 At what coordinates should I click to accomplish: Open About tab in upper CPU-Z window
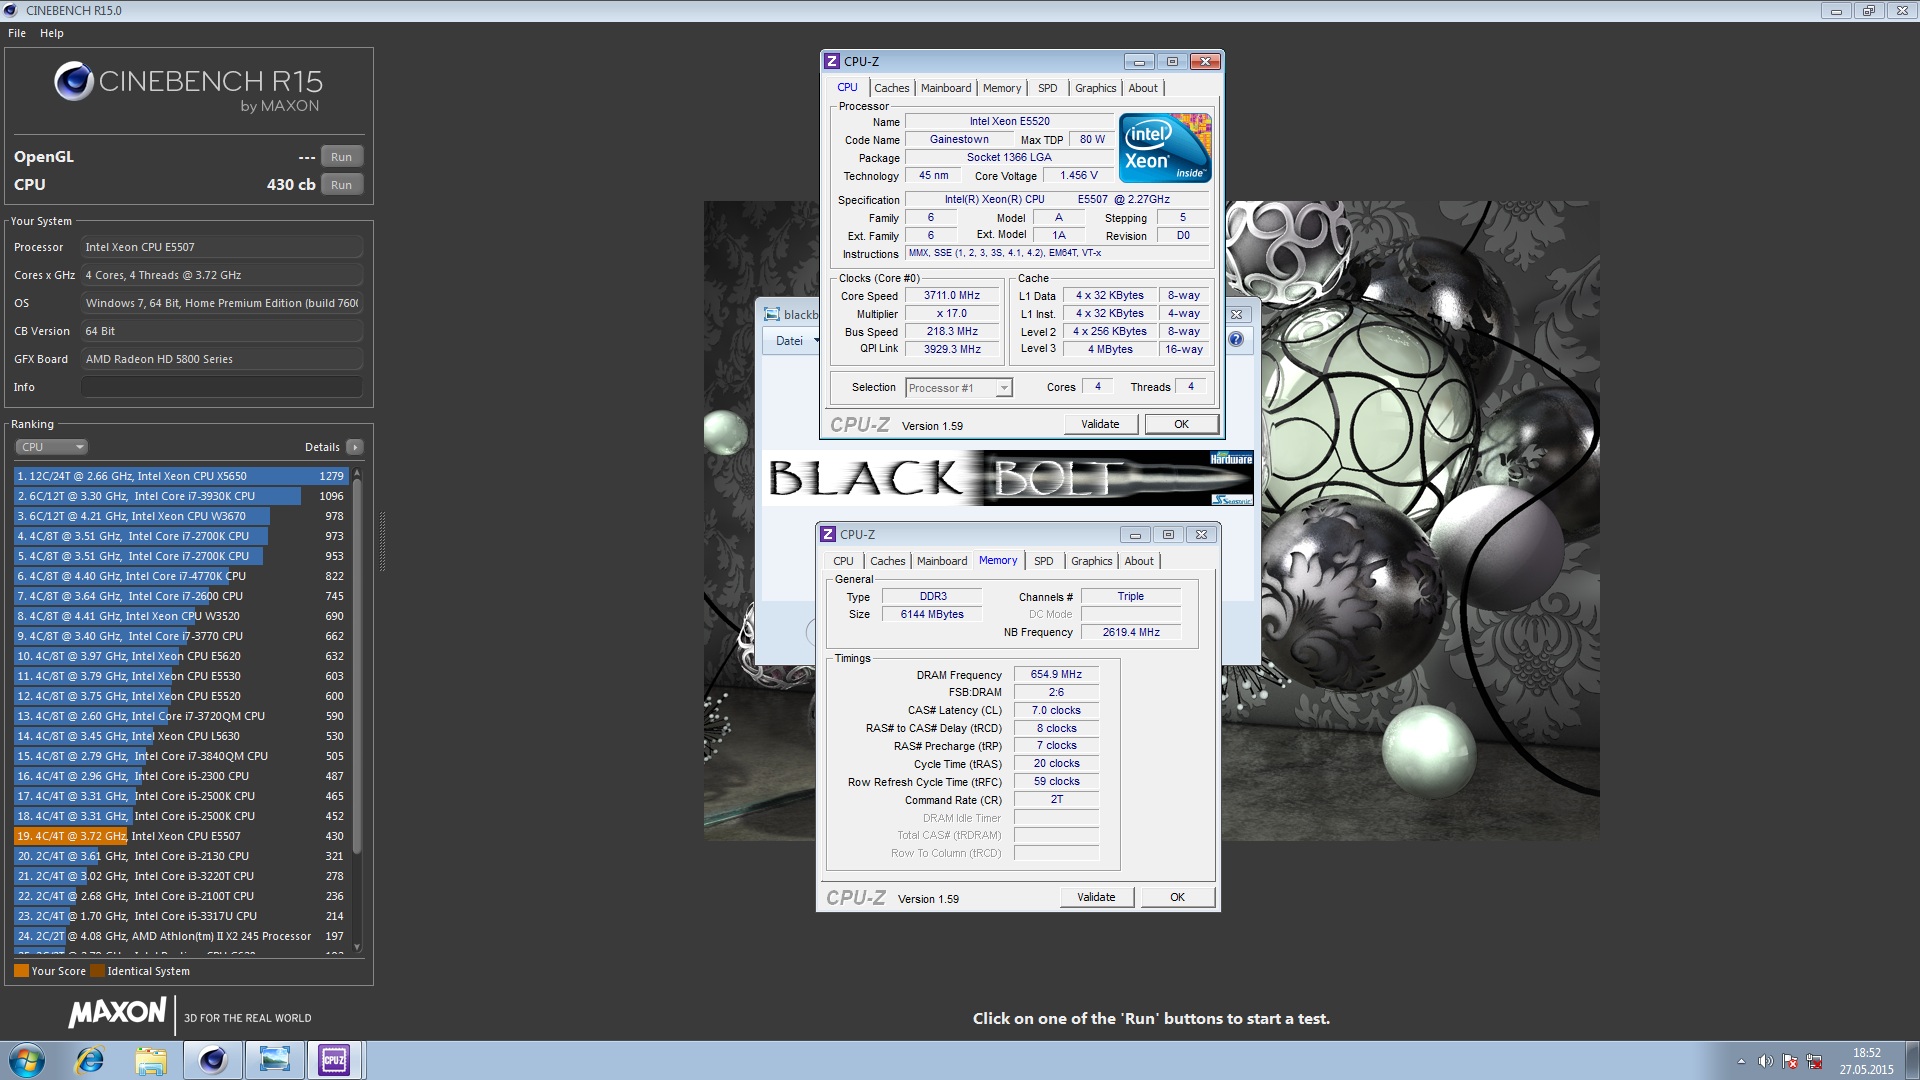1143,88
